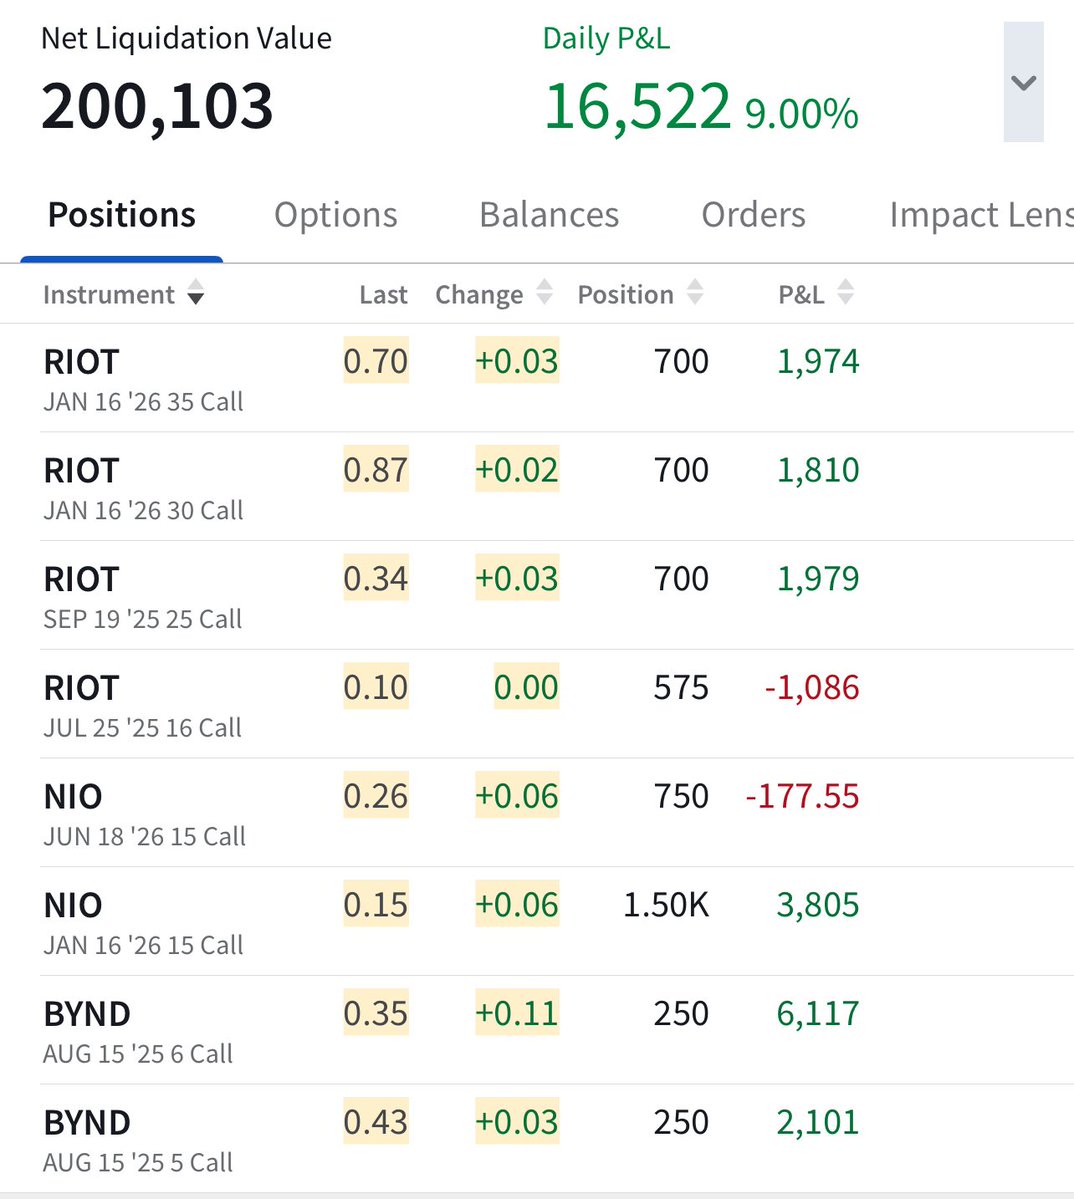Sort by Instrument column arrow

coord(196,292)
